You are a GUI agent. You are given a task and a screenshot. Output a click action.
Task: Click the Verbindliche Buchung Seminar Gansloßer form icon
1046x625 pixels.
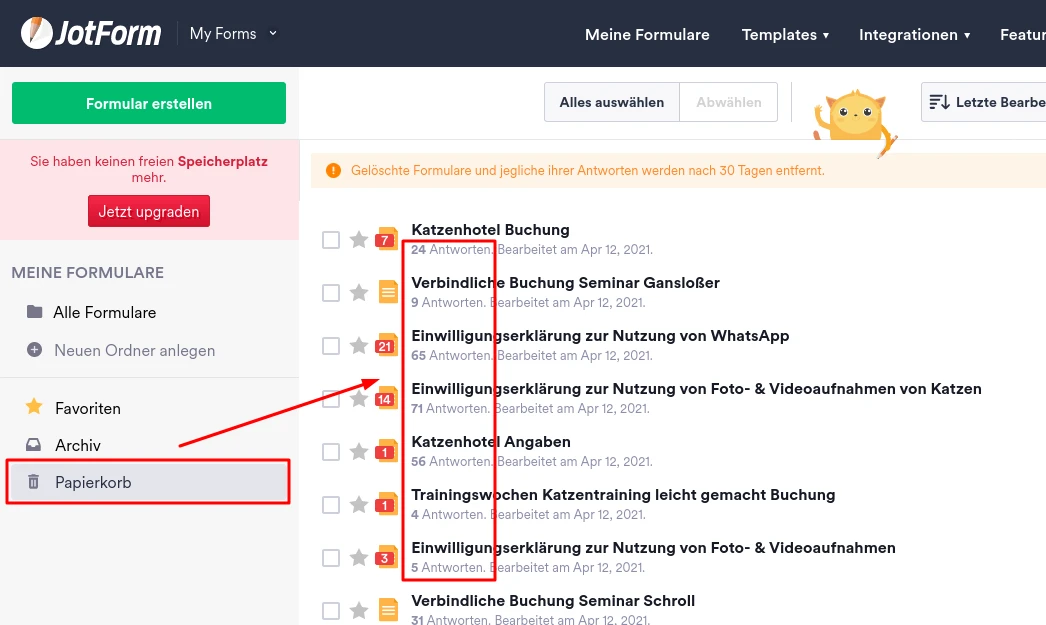coord(388,292)
